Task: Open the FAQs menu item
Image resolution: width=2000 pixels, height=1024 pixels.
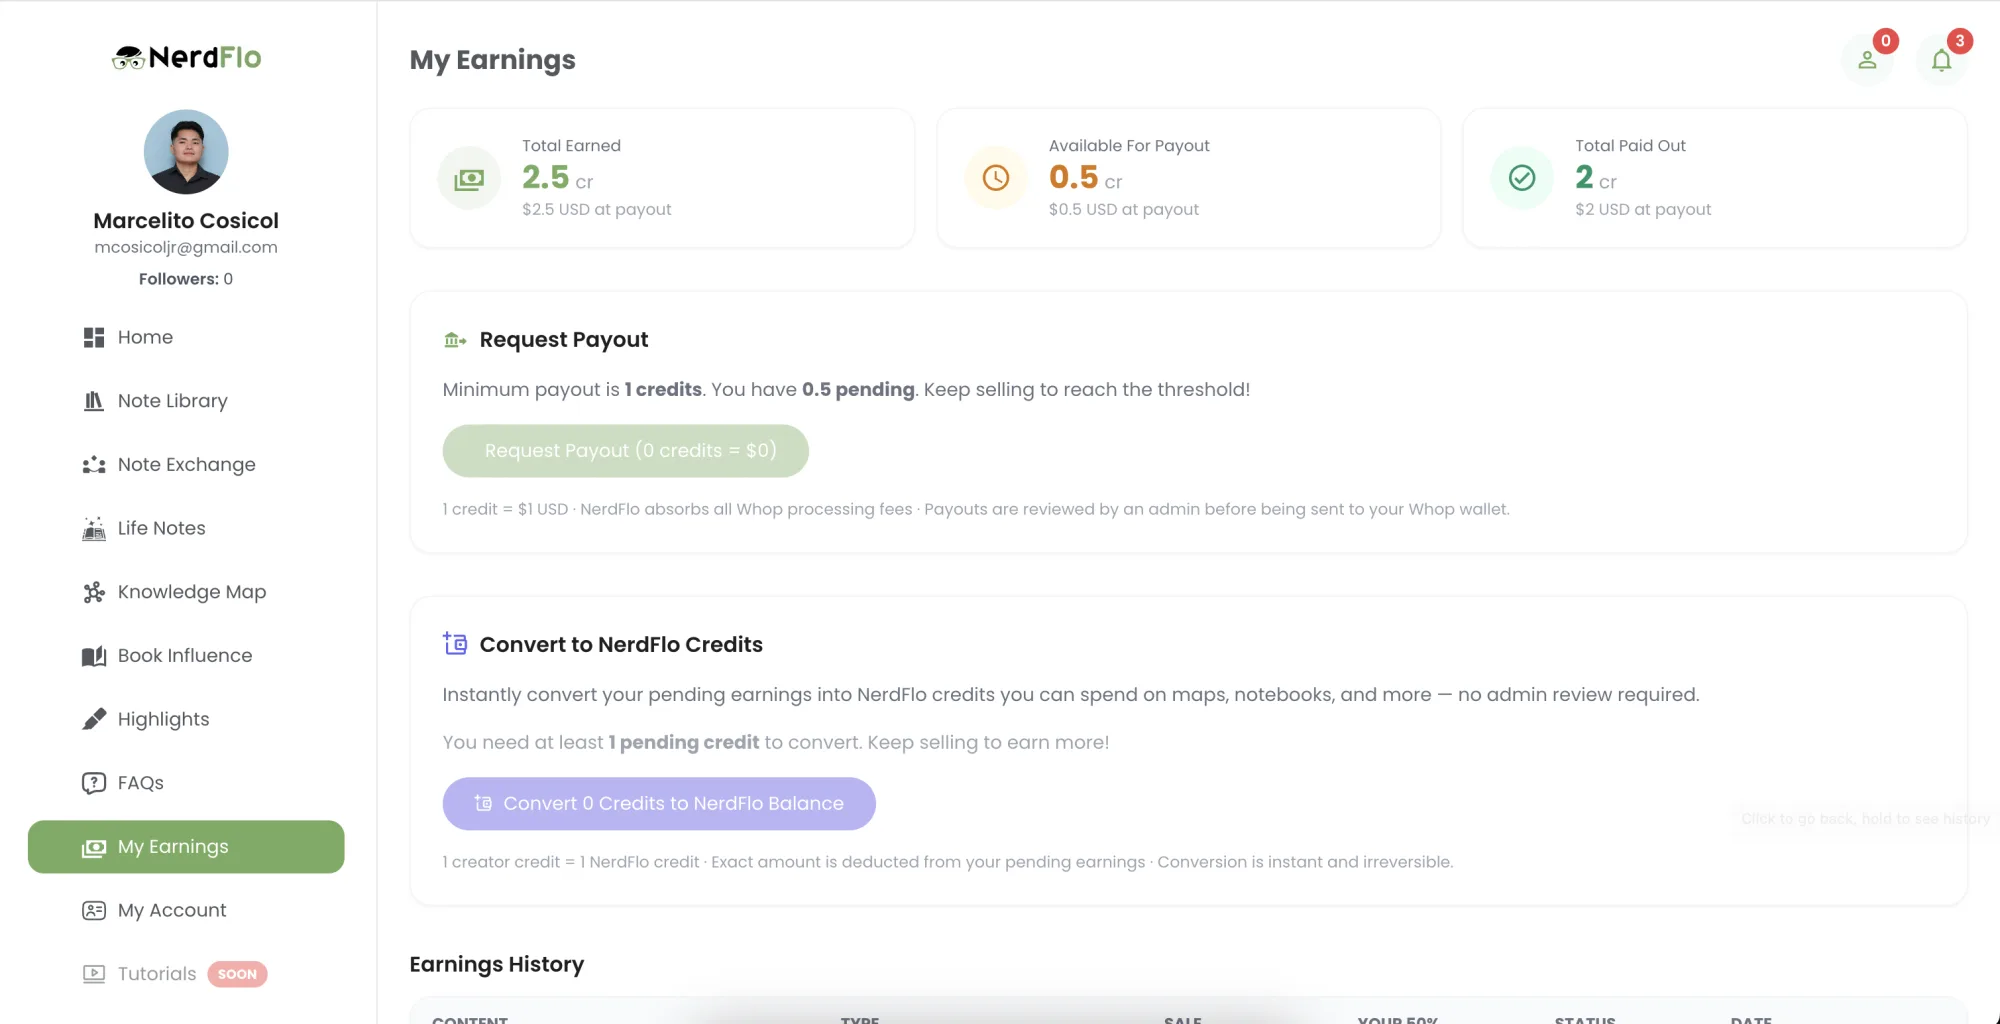Action: 186,783
